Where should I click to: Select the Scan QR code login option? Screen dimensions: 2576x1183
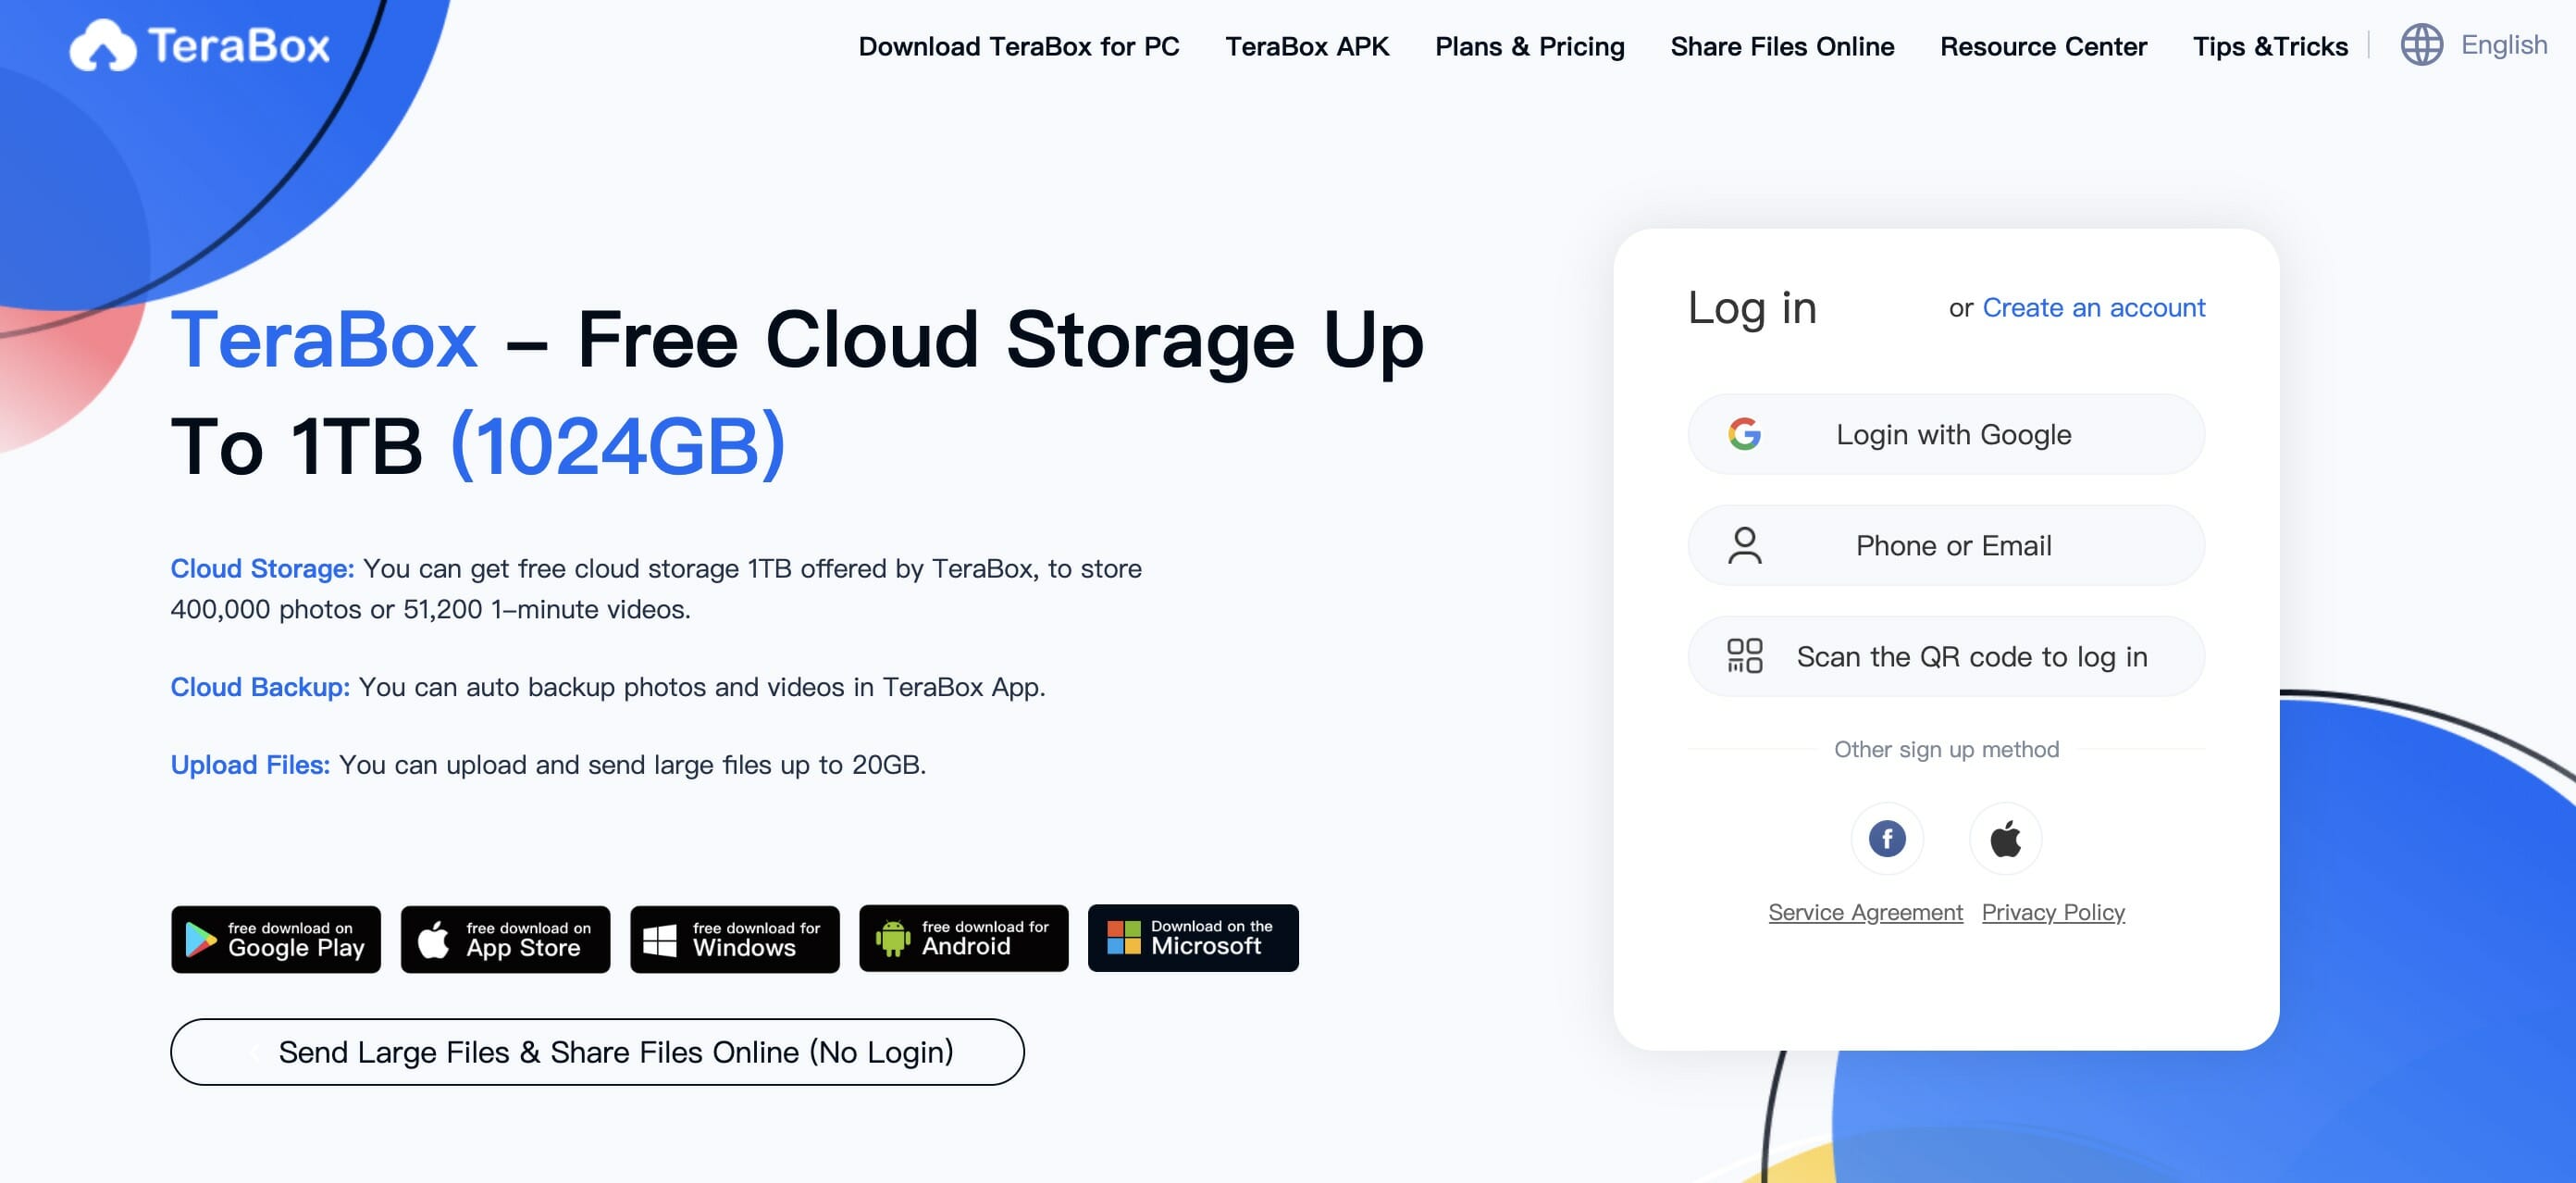click(1944, 656)
